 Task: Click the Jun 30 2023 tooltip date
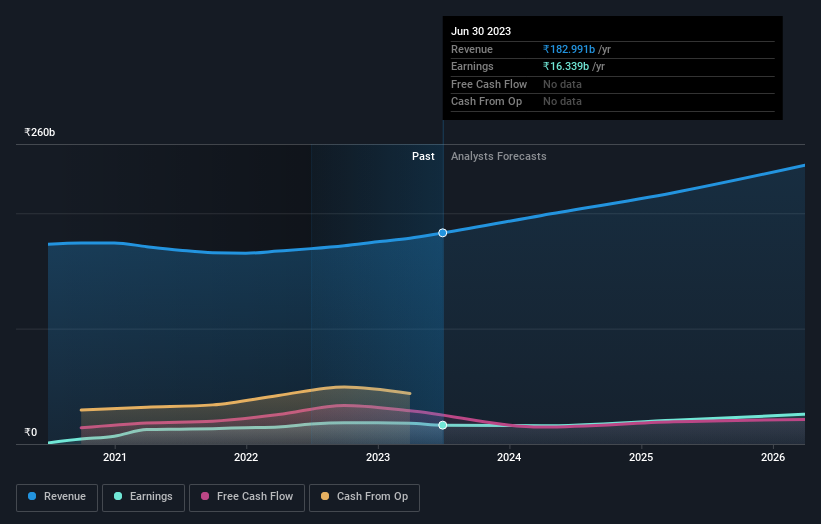(481, 31)
